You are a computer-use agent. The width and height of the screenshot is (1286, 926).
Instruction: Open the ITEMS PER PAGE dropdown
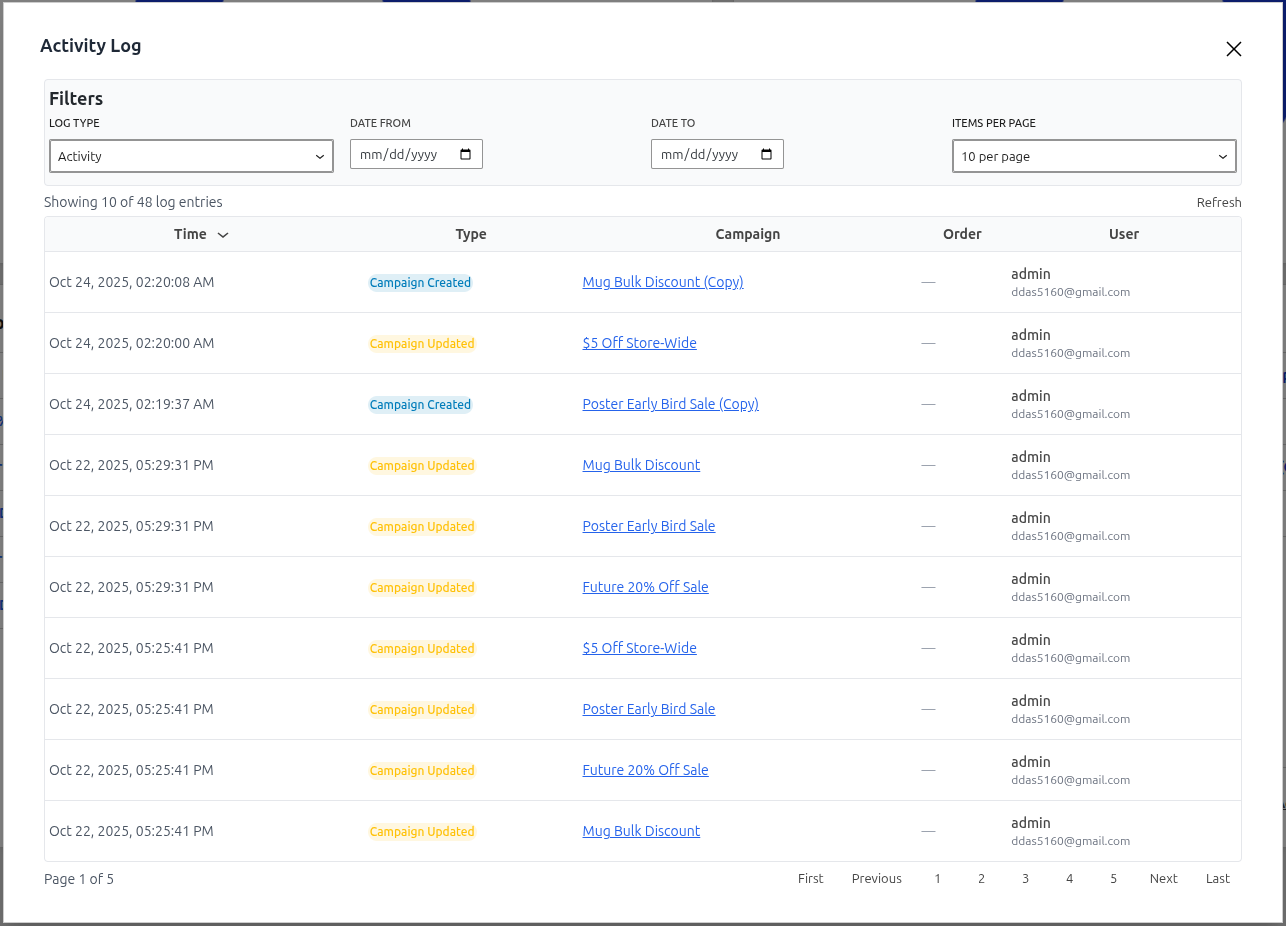coord(1093,156)
